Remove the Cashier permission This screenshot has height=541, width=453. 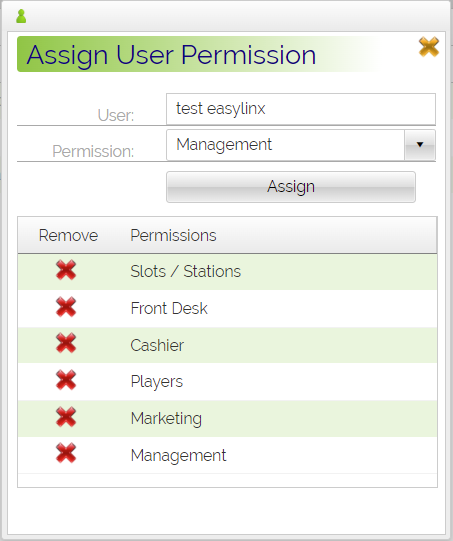66,343
